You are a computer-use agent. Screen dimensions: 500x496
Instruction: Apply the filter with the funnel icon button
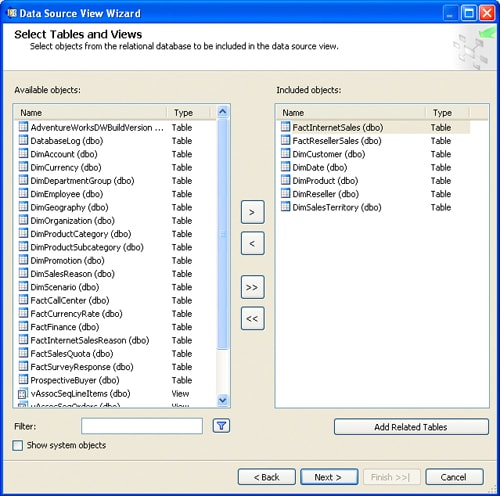click(x=221, y=426)
